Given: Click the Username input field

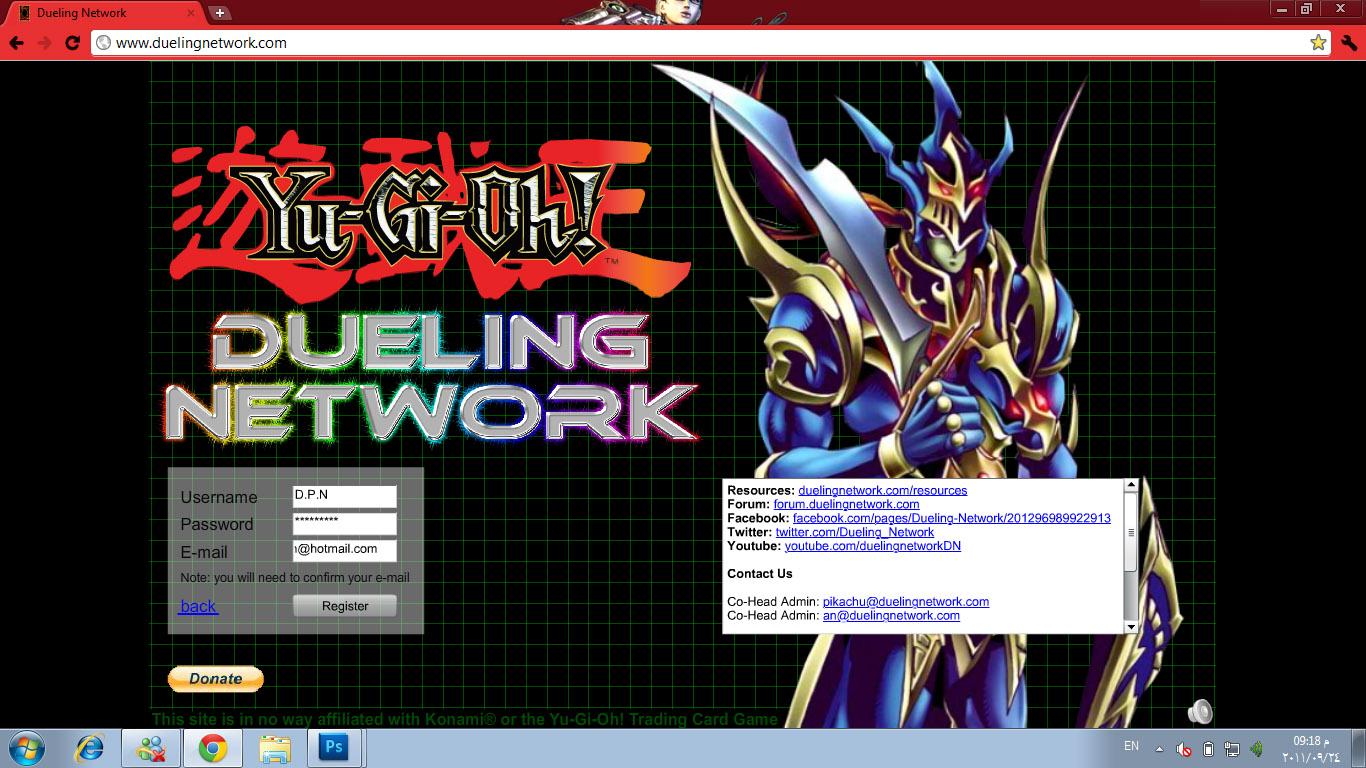Looking at the screenshot, I should tap(345, 497).
